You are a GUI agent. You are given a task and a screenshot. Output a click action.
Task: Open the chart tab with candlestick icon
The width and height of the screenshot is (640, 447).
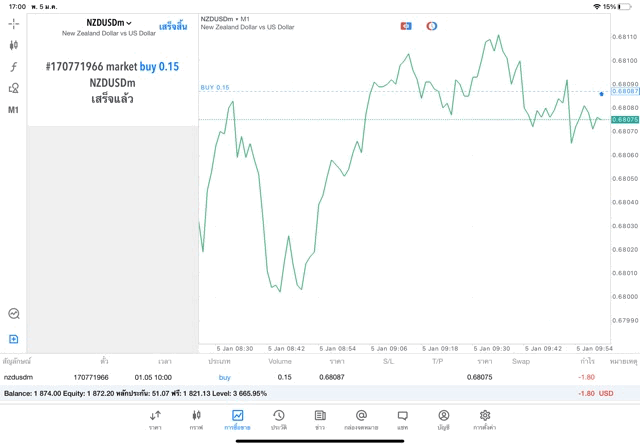[196, 420]
